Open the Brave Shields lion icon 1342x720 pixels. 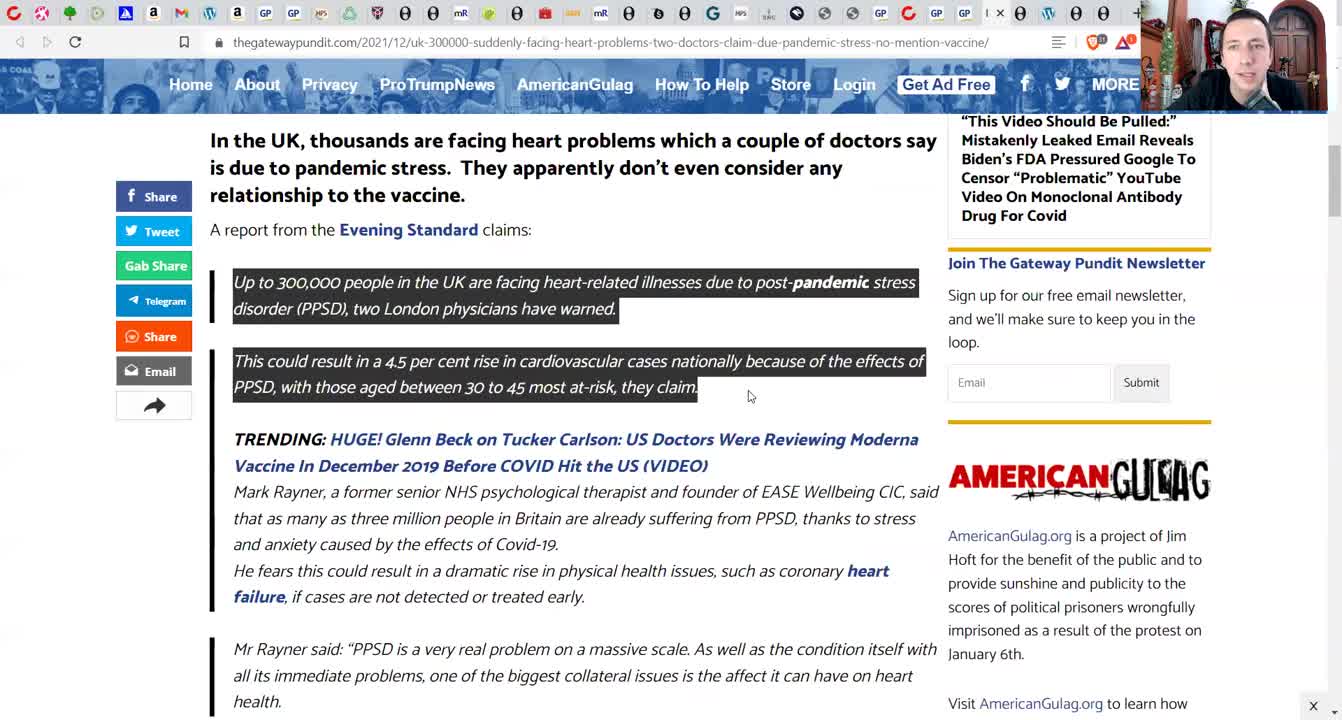(x=1096, y=42)
